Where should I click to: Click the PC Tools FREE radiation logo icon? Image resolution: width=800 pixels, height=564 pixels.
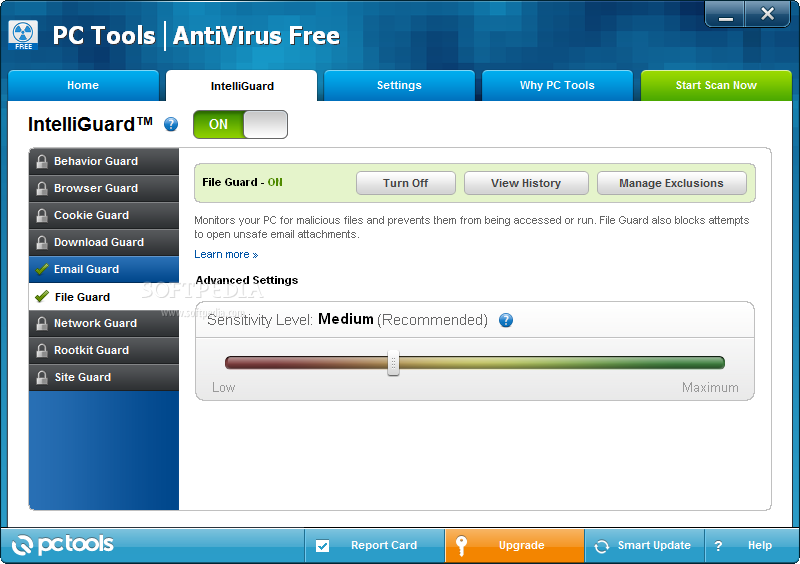23,35
